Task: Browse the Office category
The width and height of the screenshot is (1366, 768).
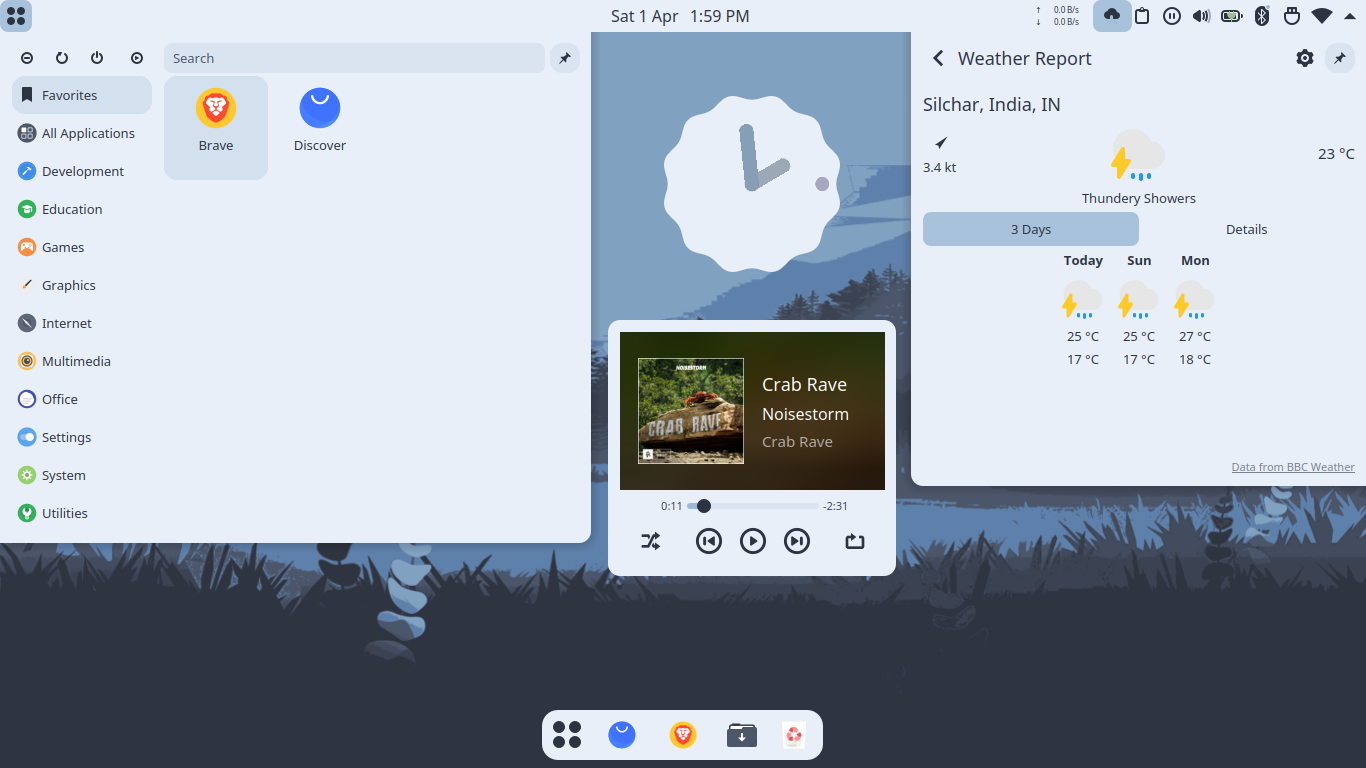Action: point(82,399)
